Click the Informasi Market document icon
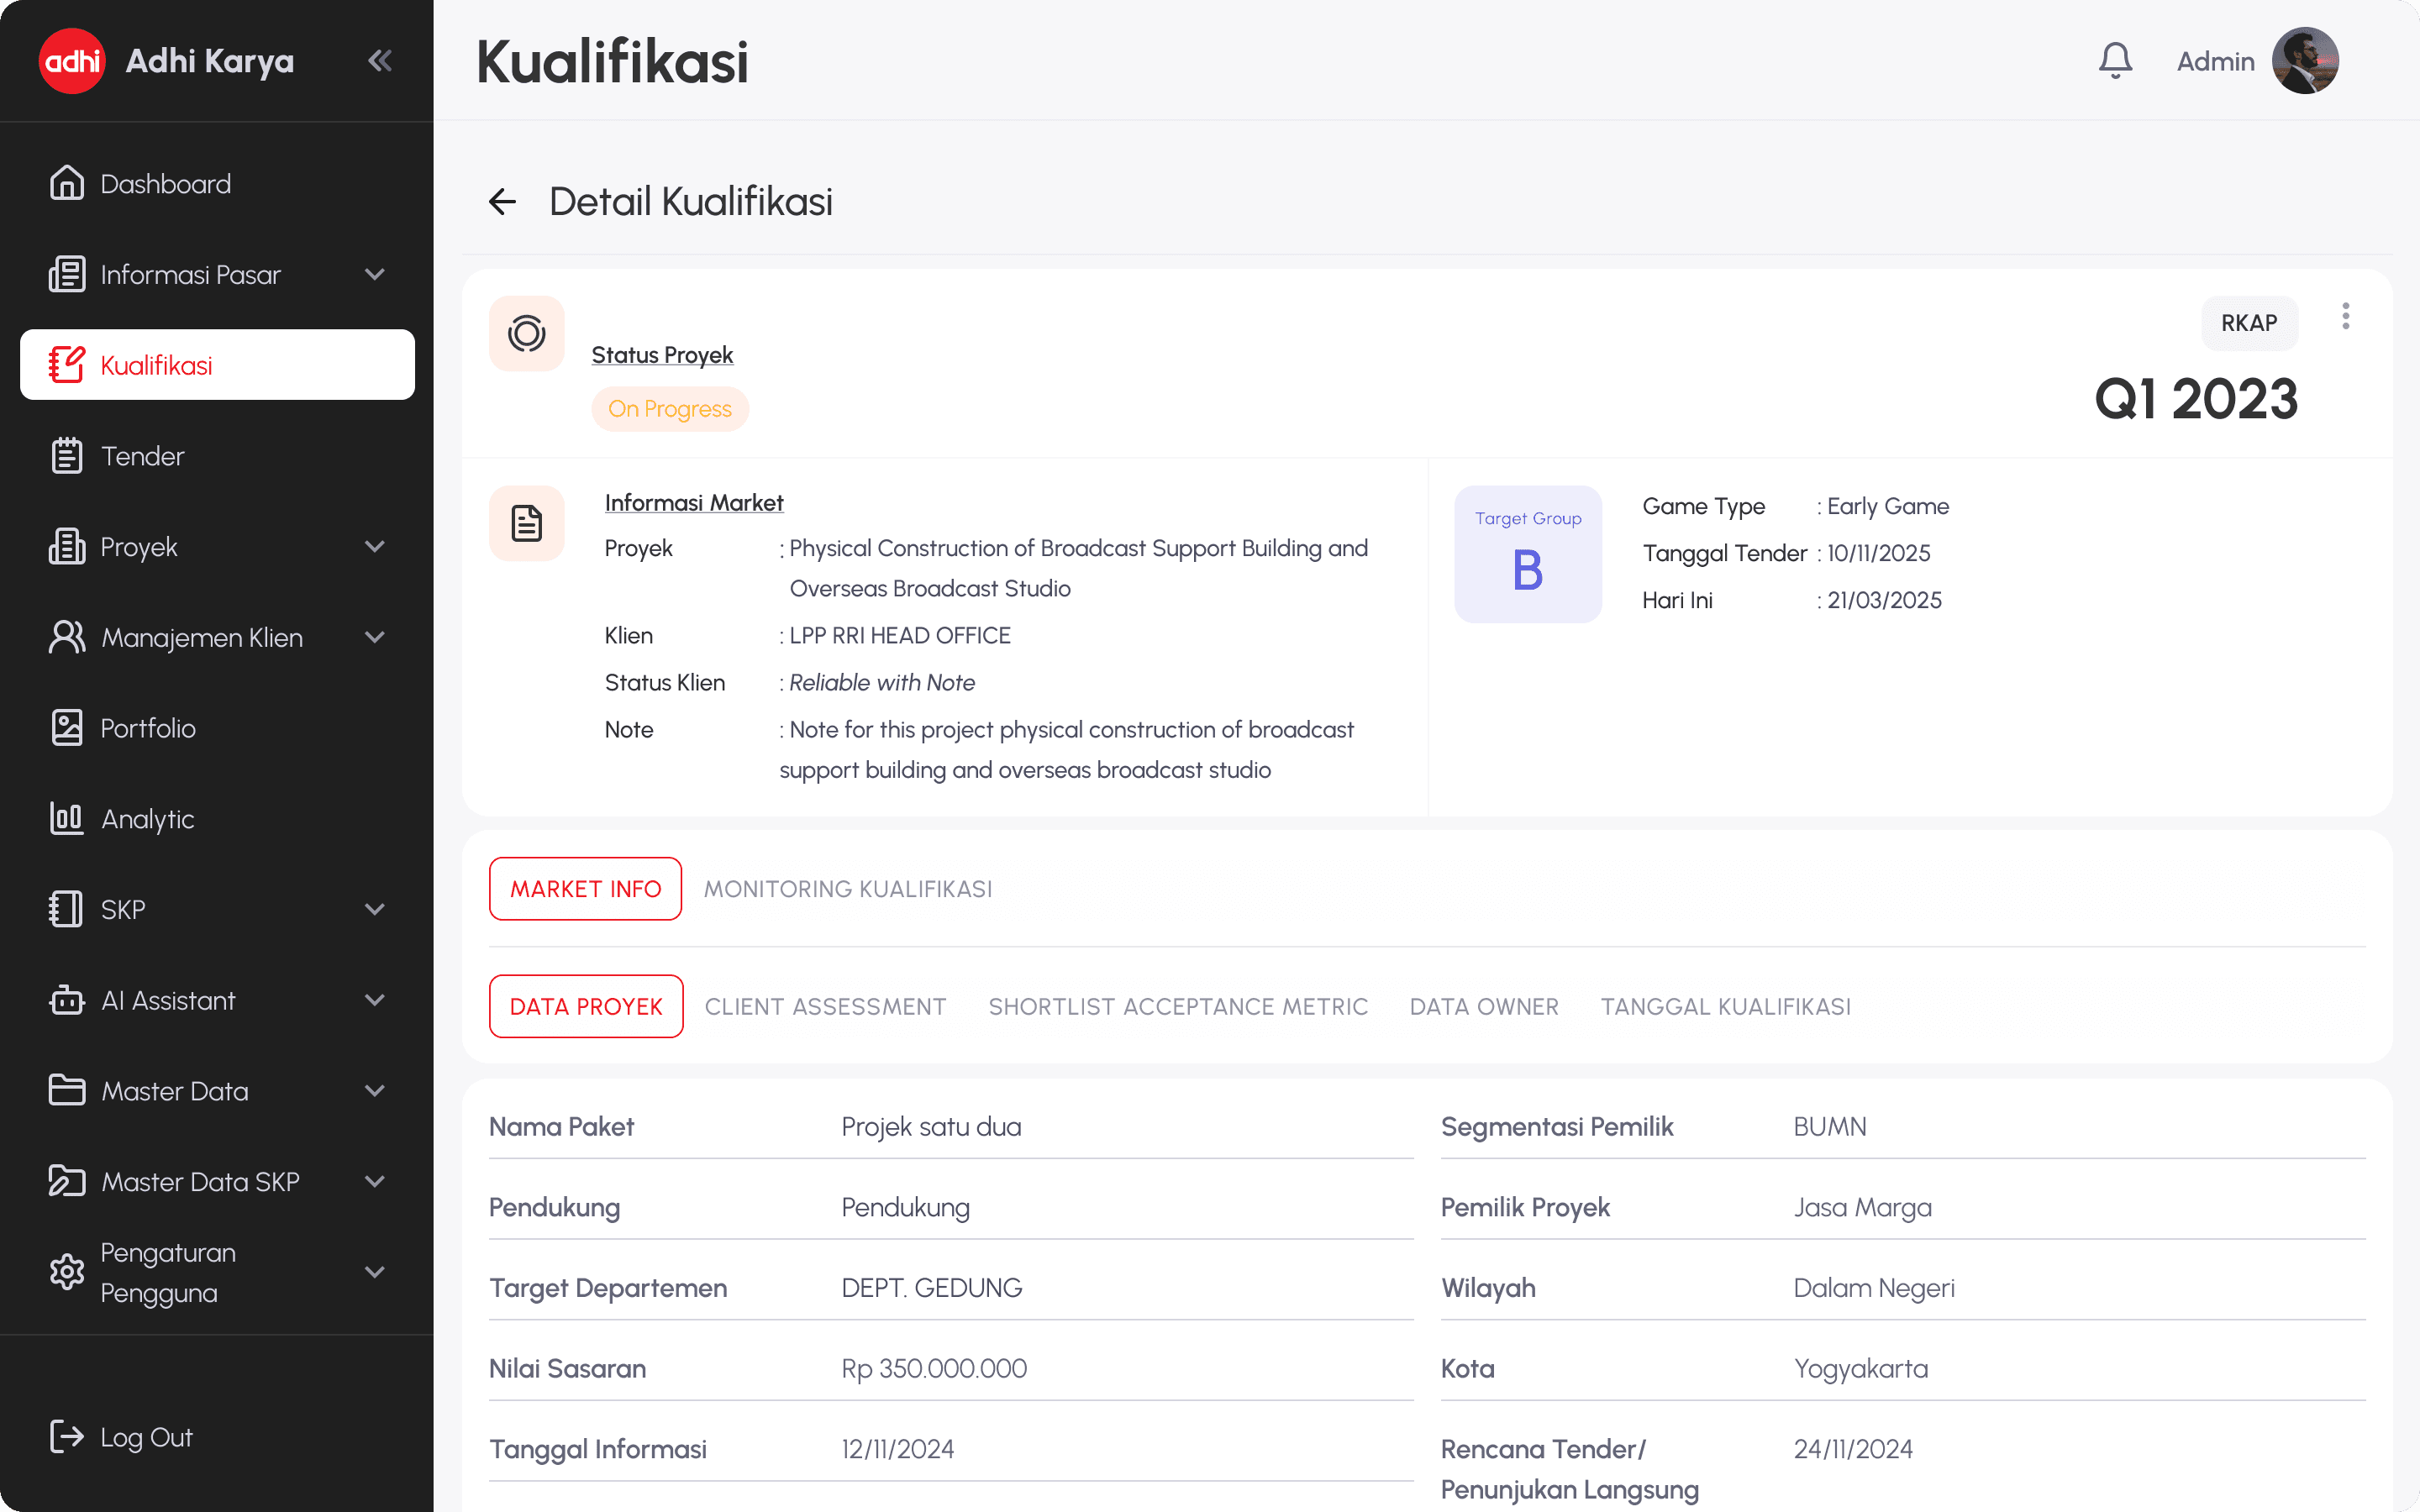Screen dimensions: 2420x1512 (527, 523)
